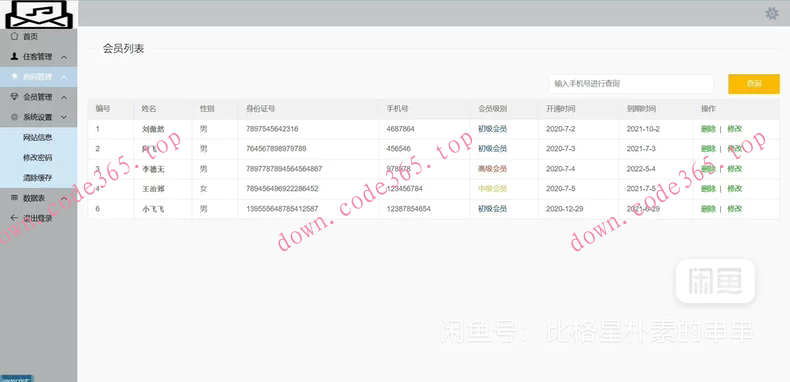Click ID number 139555648785412587

(x=282, y=209)
